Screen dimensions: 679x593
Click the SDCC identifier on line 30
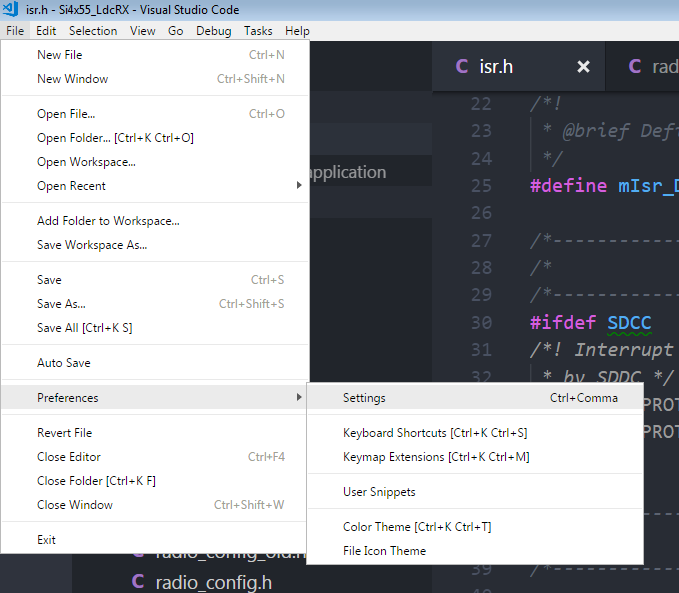[x=630, y=322]
